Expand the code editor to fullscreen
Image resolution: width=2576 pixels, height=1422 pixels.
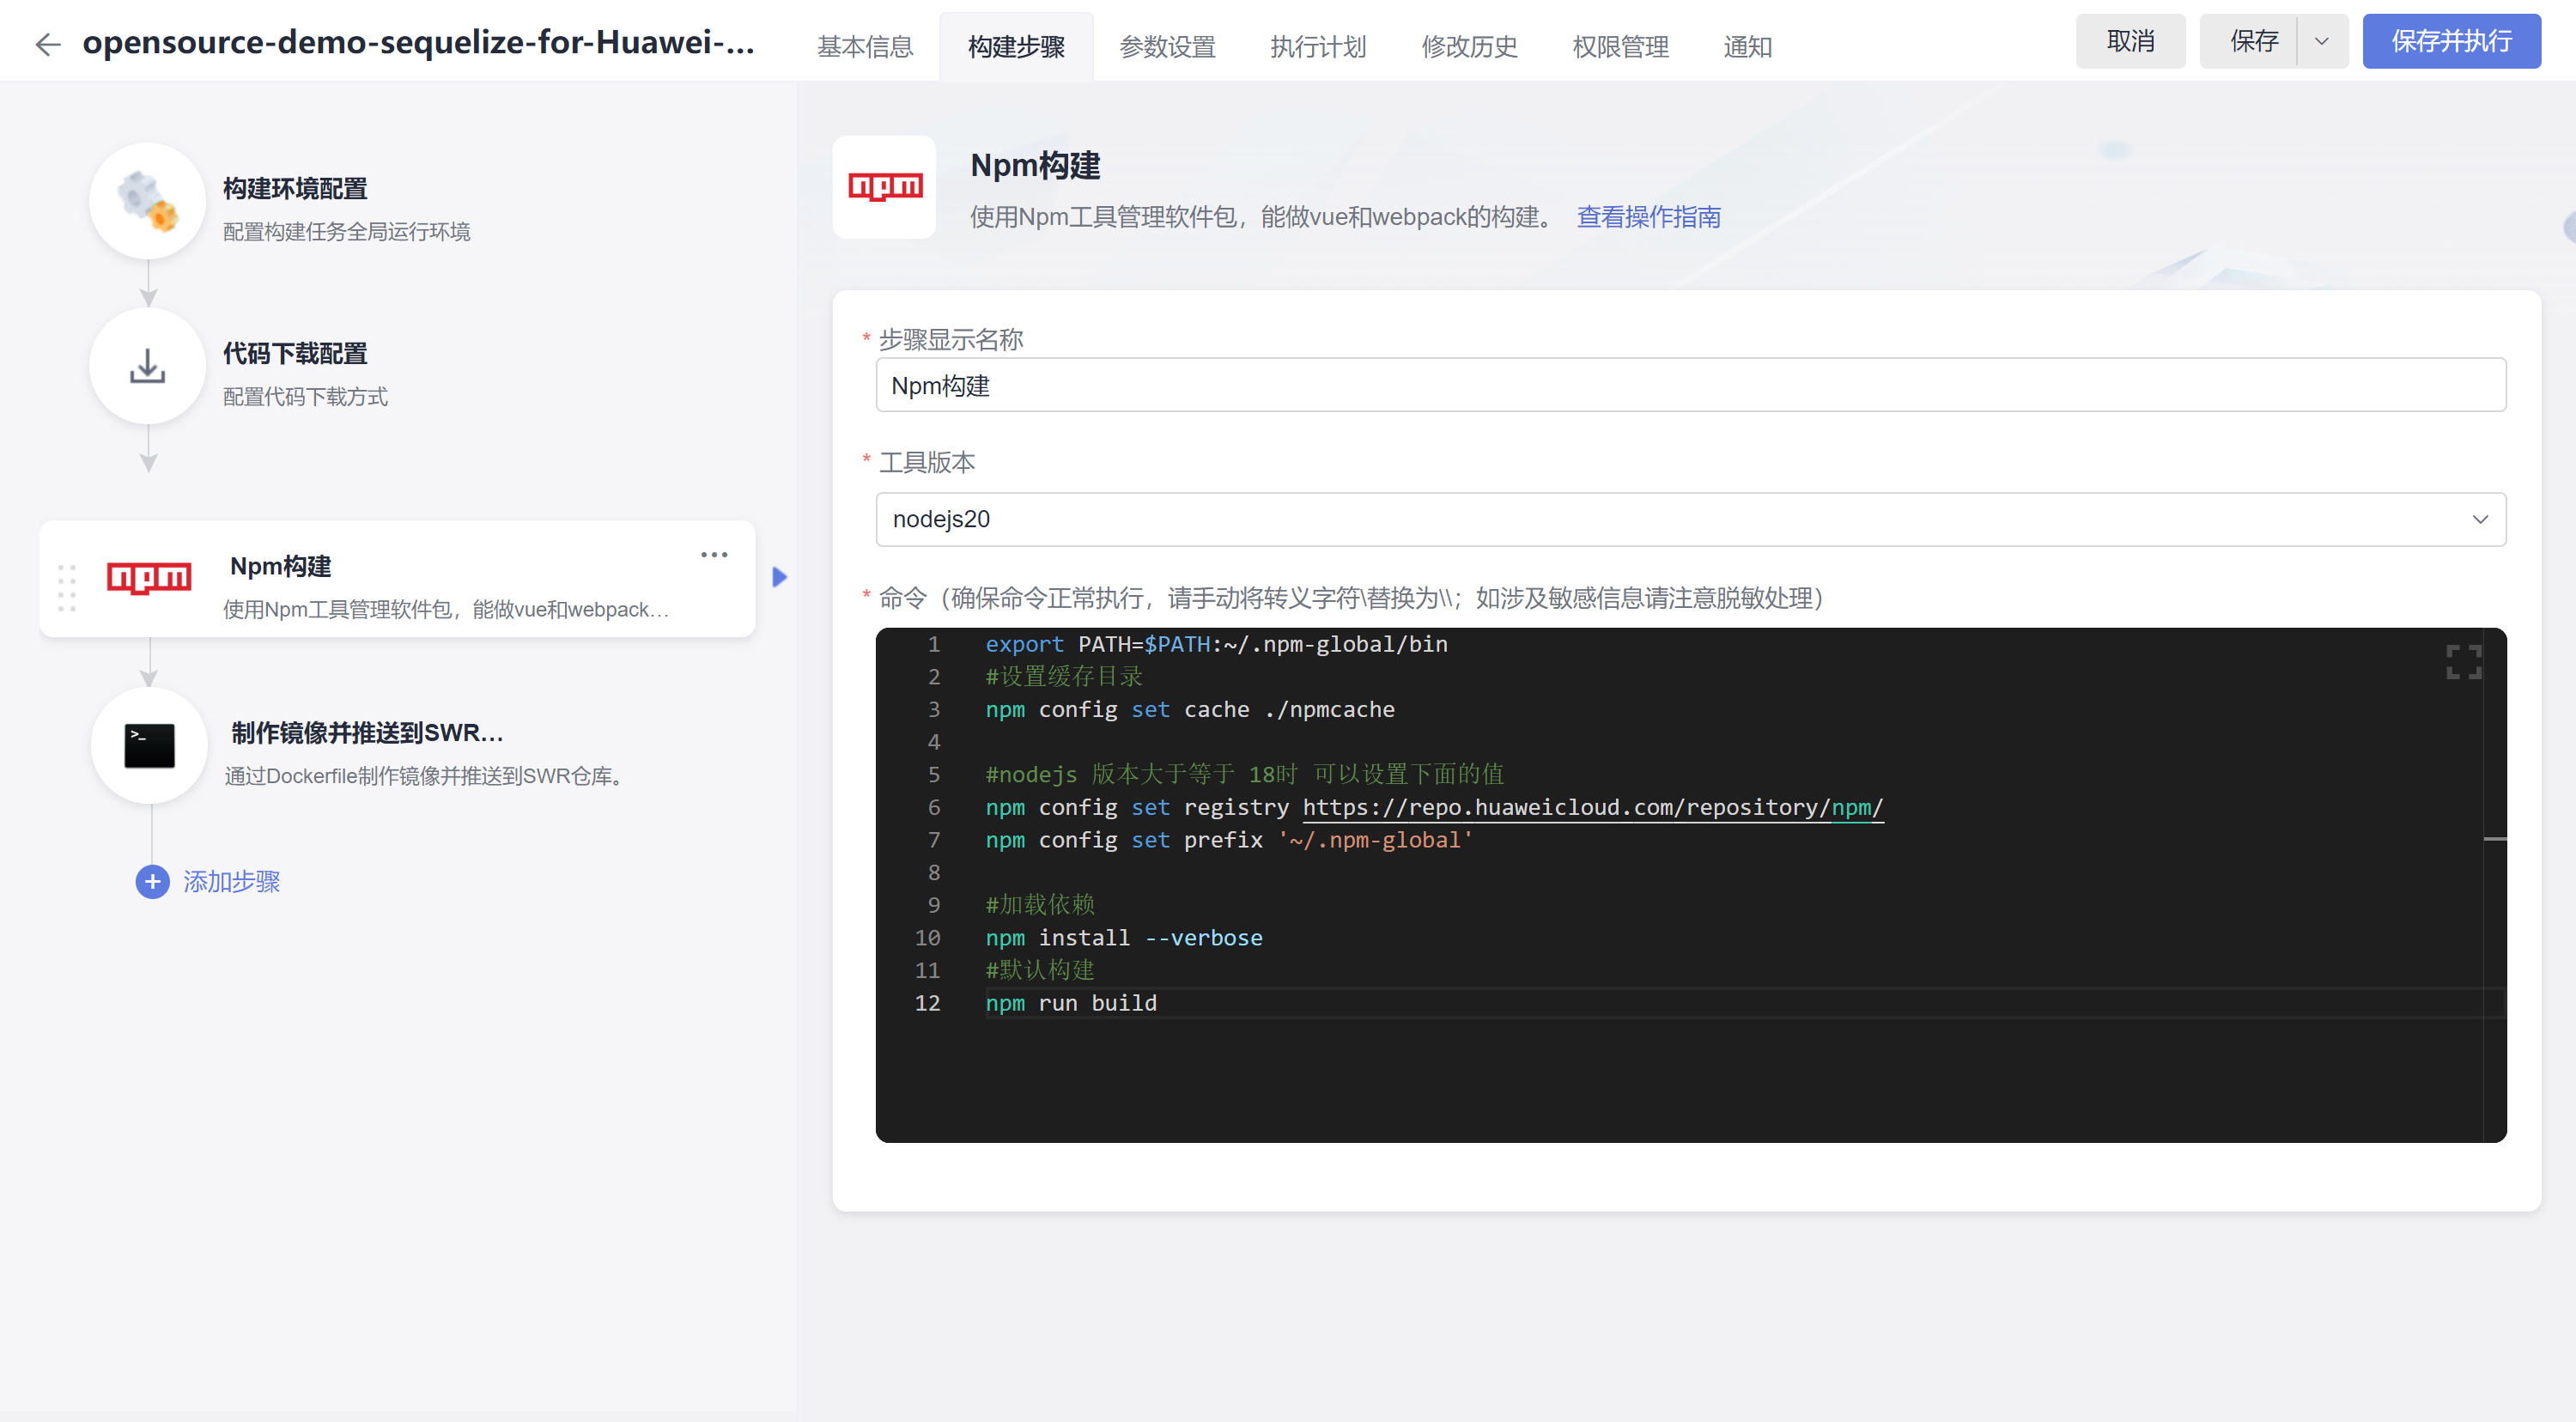2463,662
